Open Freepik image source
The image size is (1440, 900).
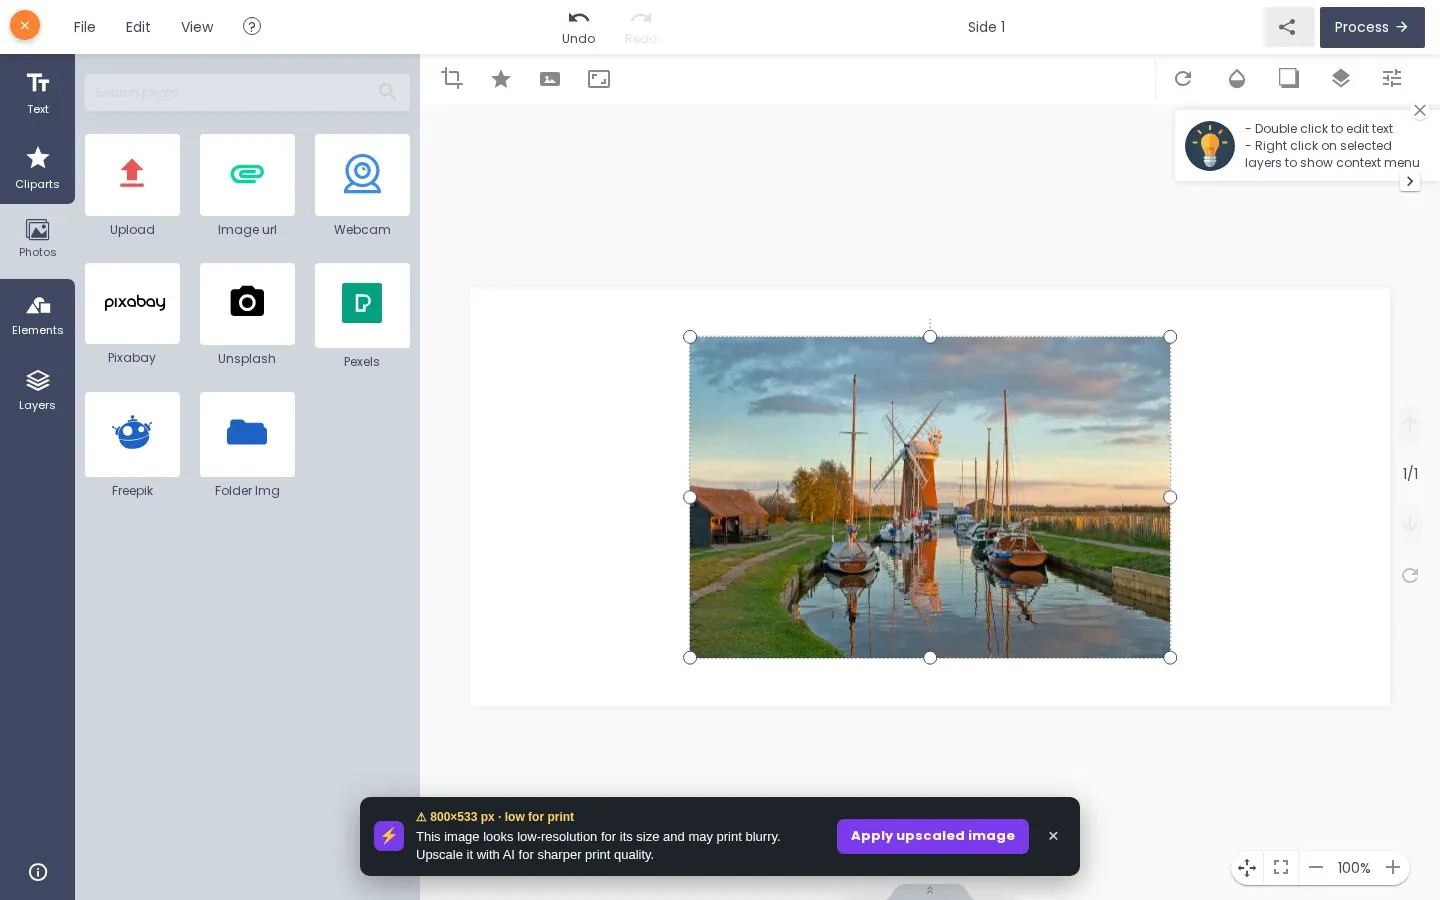(x=132, y=434)
